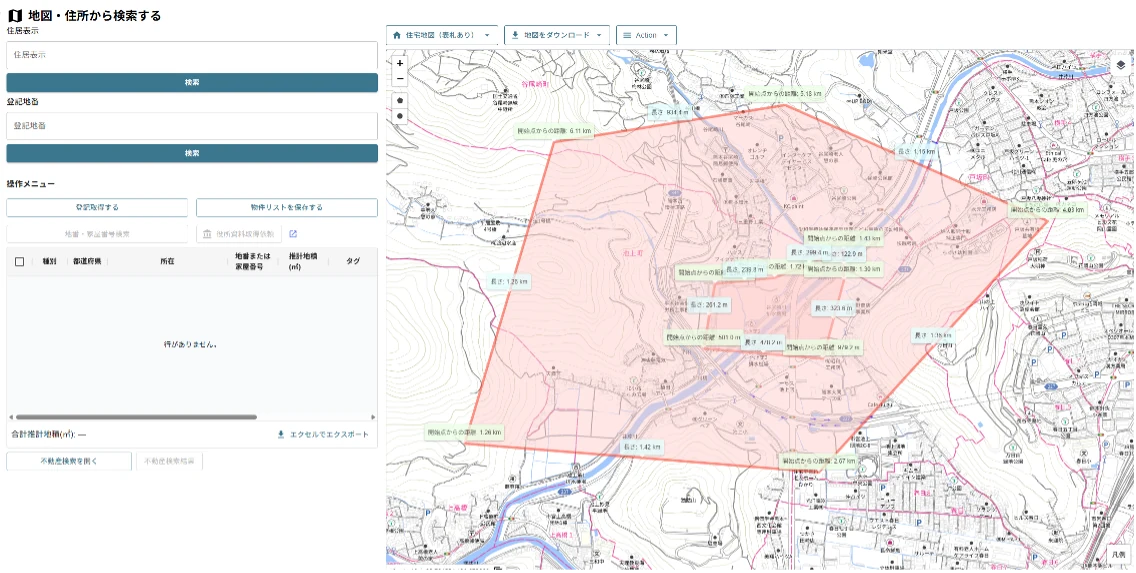Select the polygon drawing tool on map

point(400,100)
